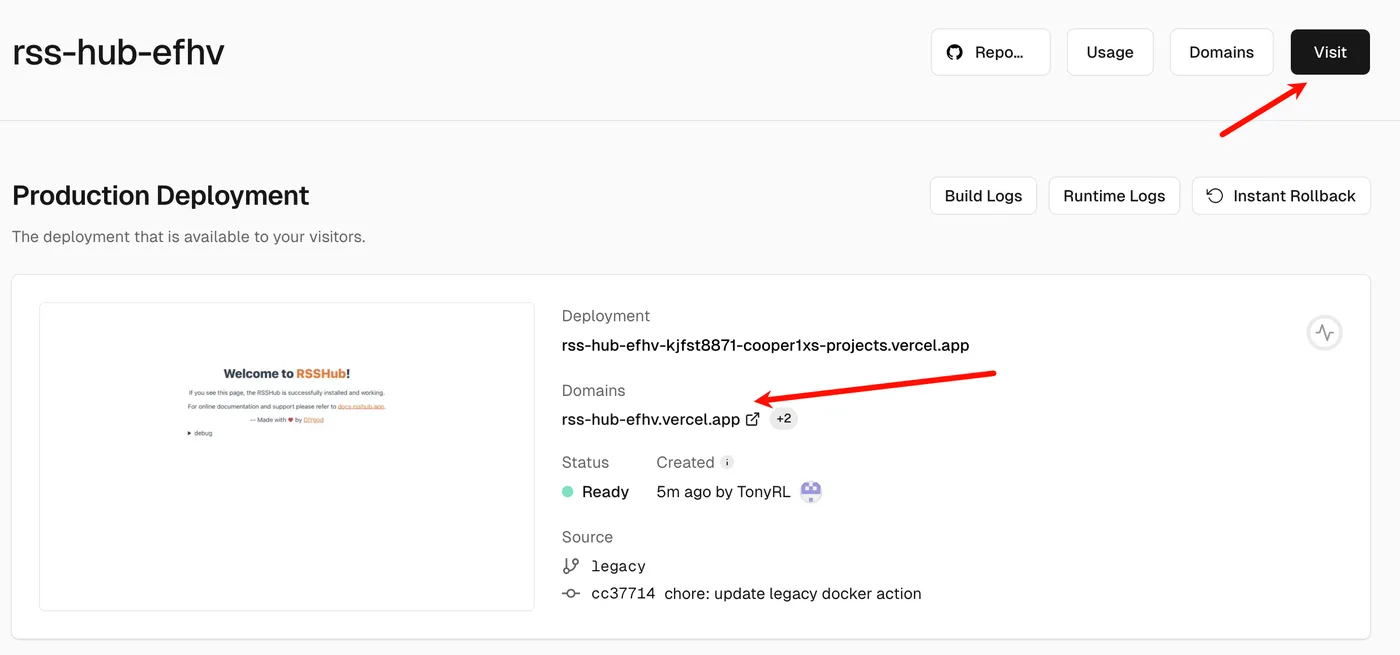This screenshot has height=655, width=1400.
Task: Click the RSSHub deployment preview thumbnail
Action: pyautogui.click(x=287, y=456)
